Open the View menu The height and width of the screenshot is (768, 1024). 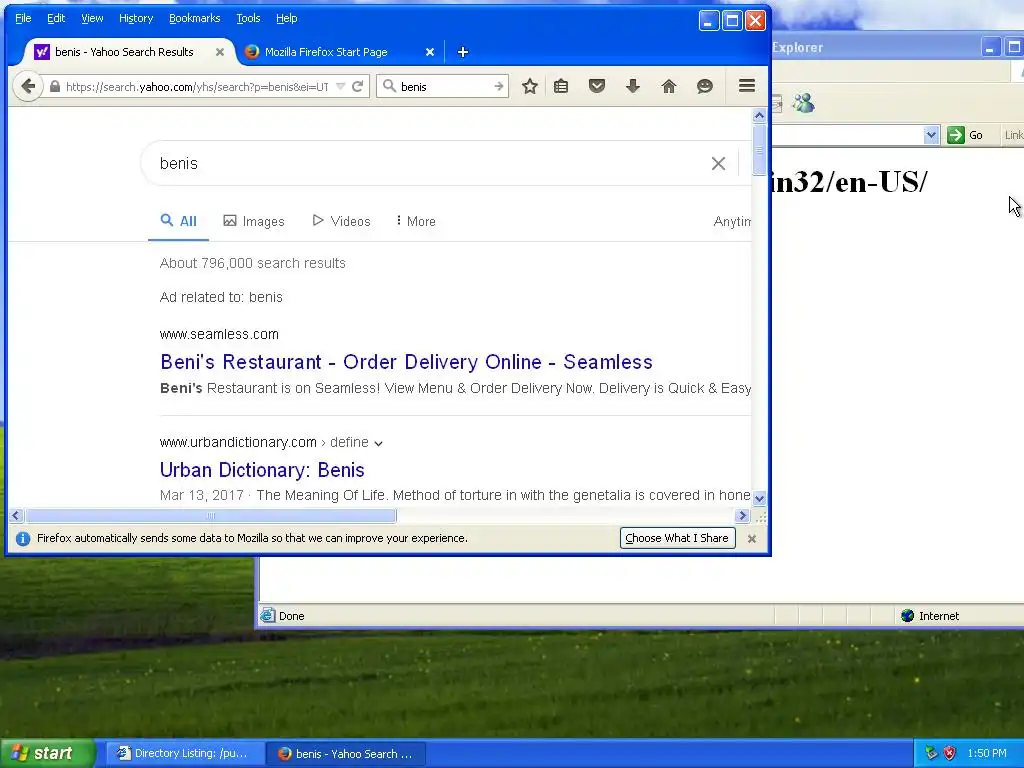[92, 18]
